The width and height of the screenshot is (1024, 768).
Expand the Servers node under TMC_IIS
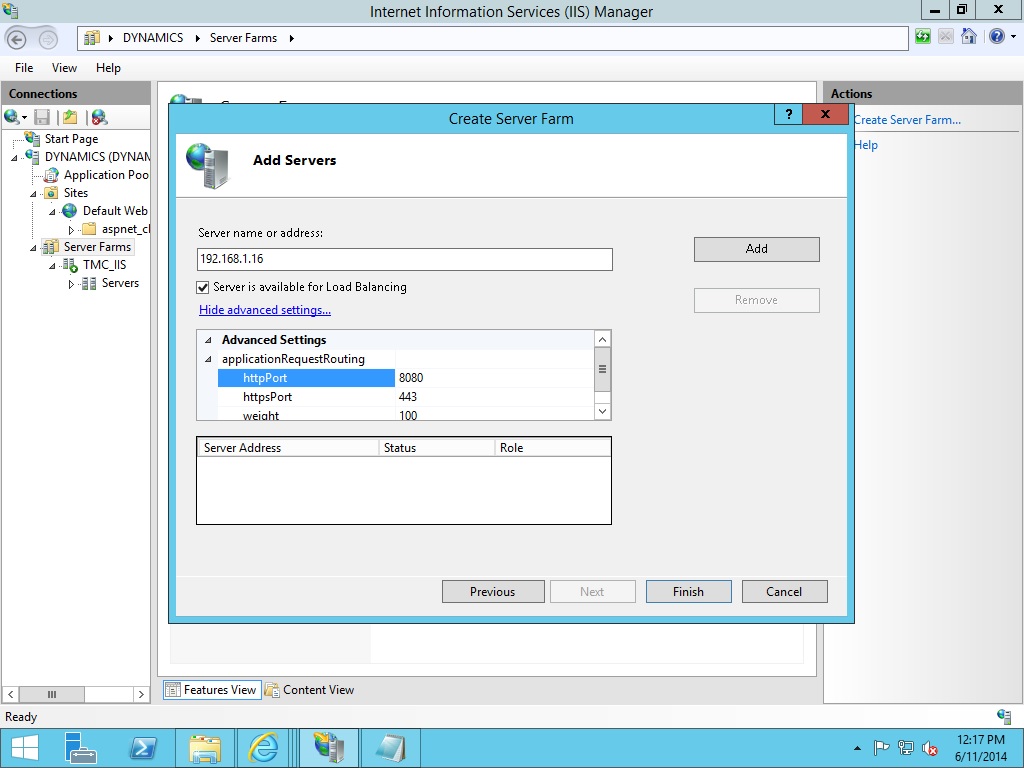click(70, 283)
